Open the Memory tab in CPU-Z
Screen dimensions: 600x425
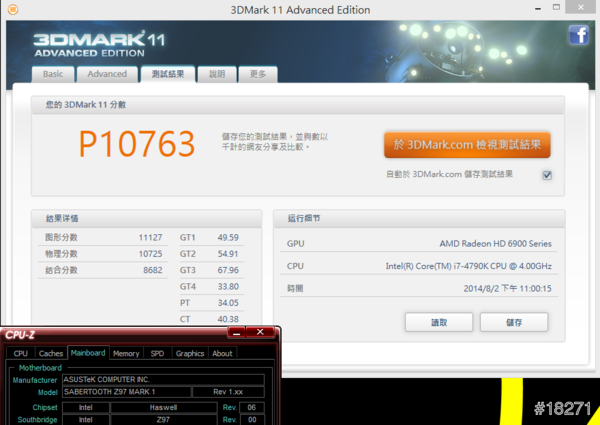(126, 353)
